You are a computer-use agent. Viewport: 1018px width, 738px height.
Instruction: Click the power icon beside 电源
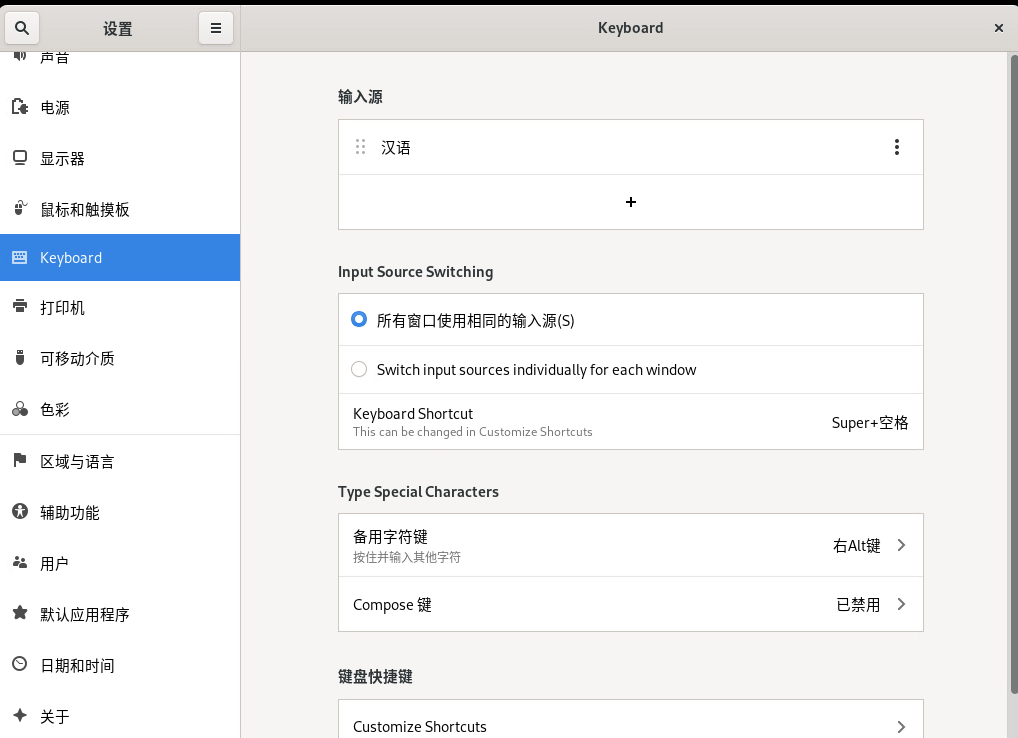(x=19, y=107)
